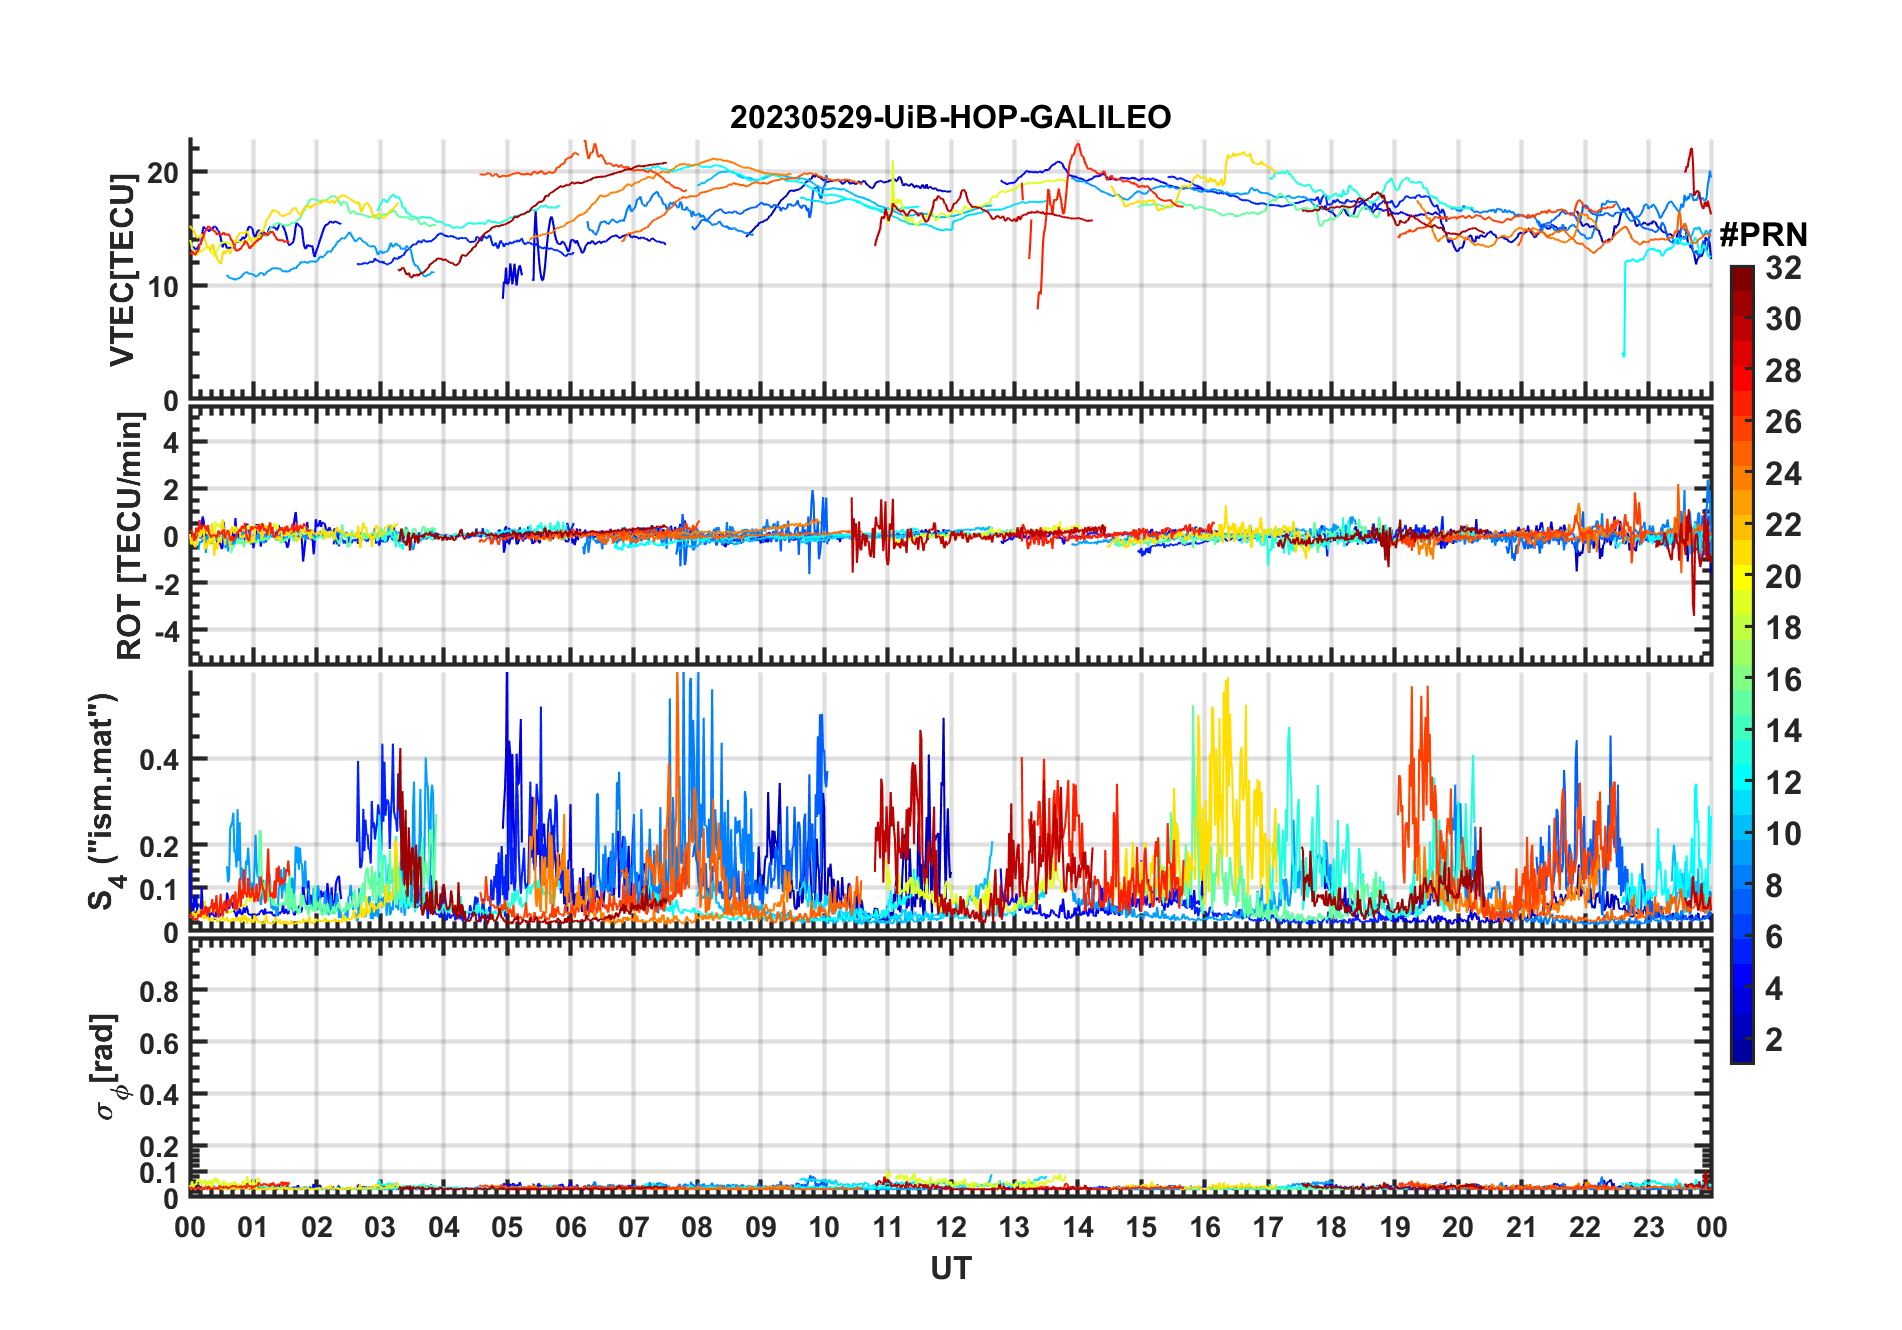1902x1330 pixels.
Task: Select the 18 hour tick on the UT axis
Action: pos(1331,1228)
